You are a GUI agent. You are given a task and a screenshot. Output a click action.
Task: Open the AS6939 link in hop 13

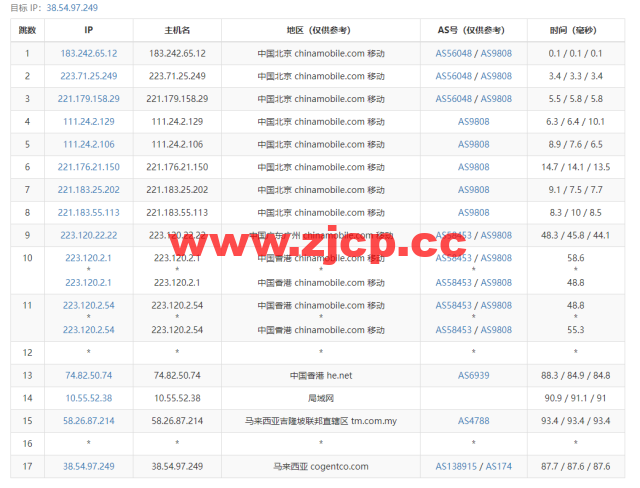point(473,375)
